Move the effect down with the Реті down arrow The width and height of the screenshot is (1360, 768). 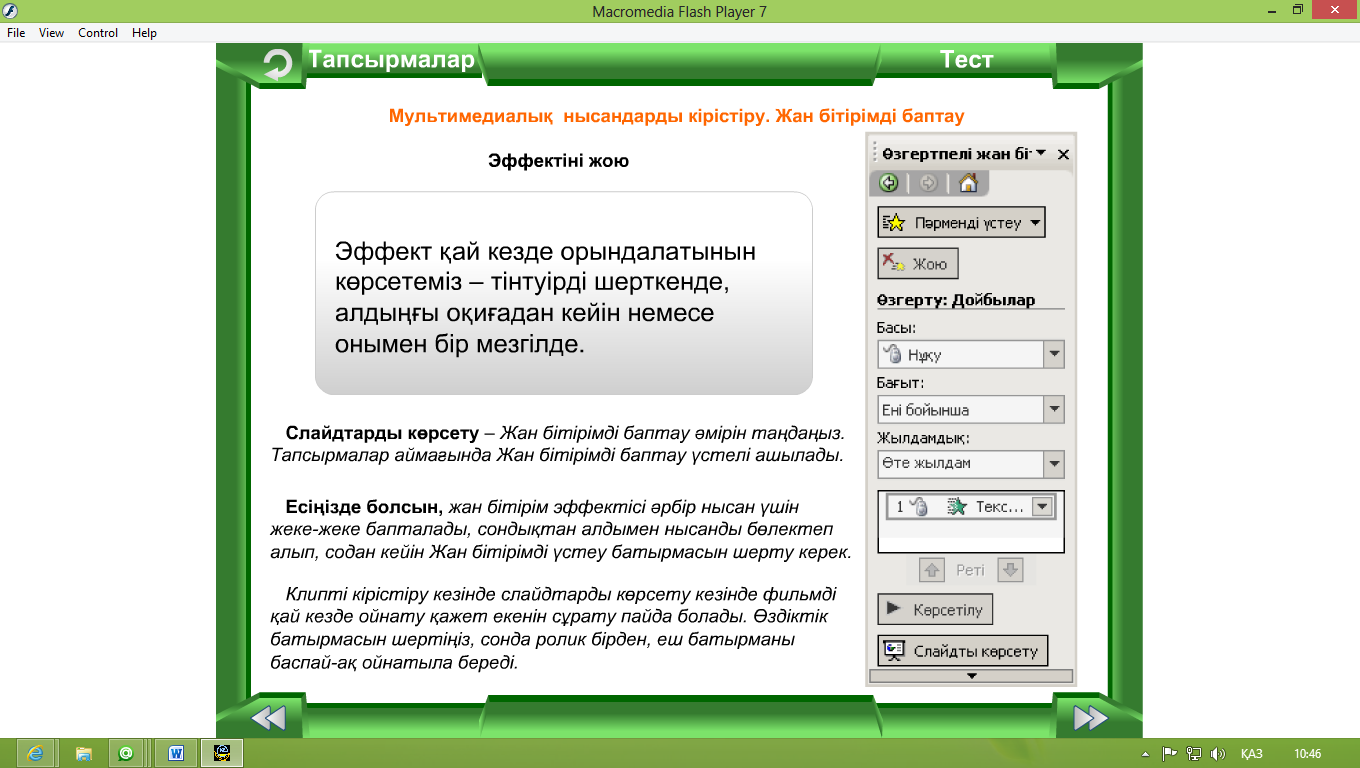1010,570
